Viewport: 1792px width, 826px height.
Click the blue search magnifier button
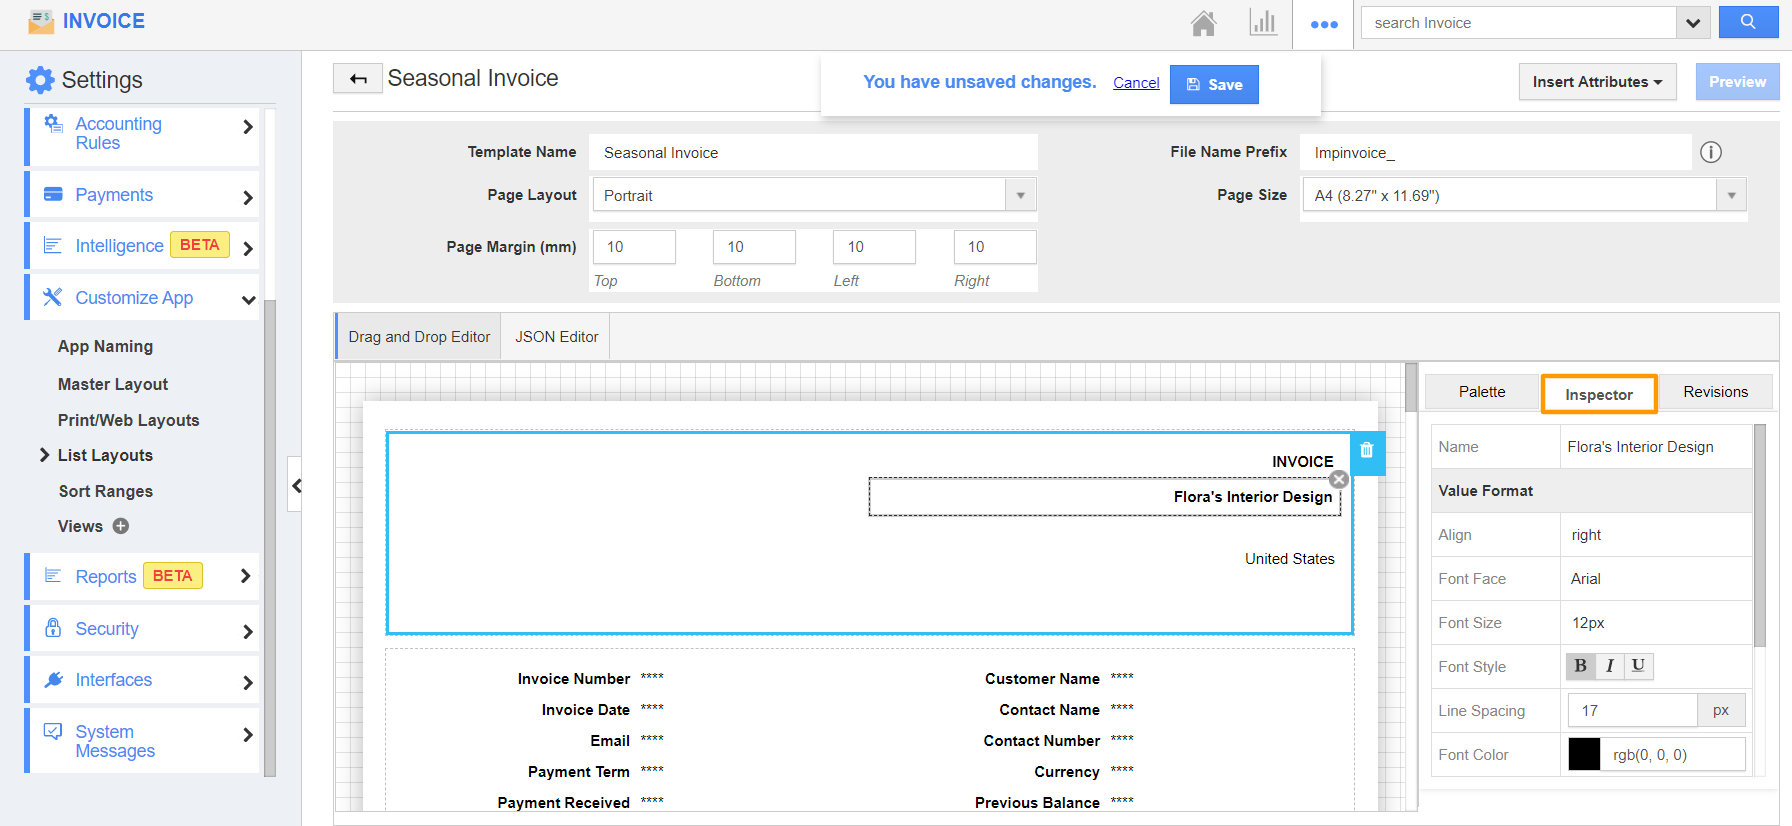coord(1747,22)
